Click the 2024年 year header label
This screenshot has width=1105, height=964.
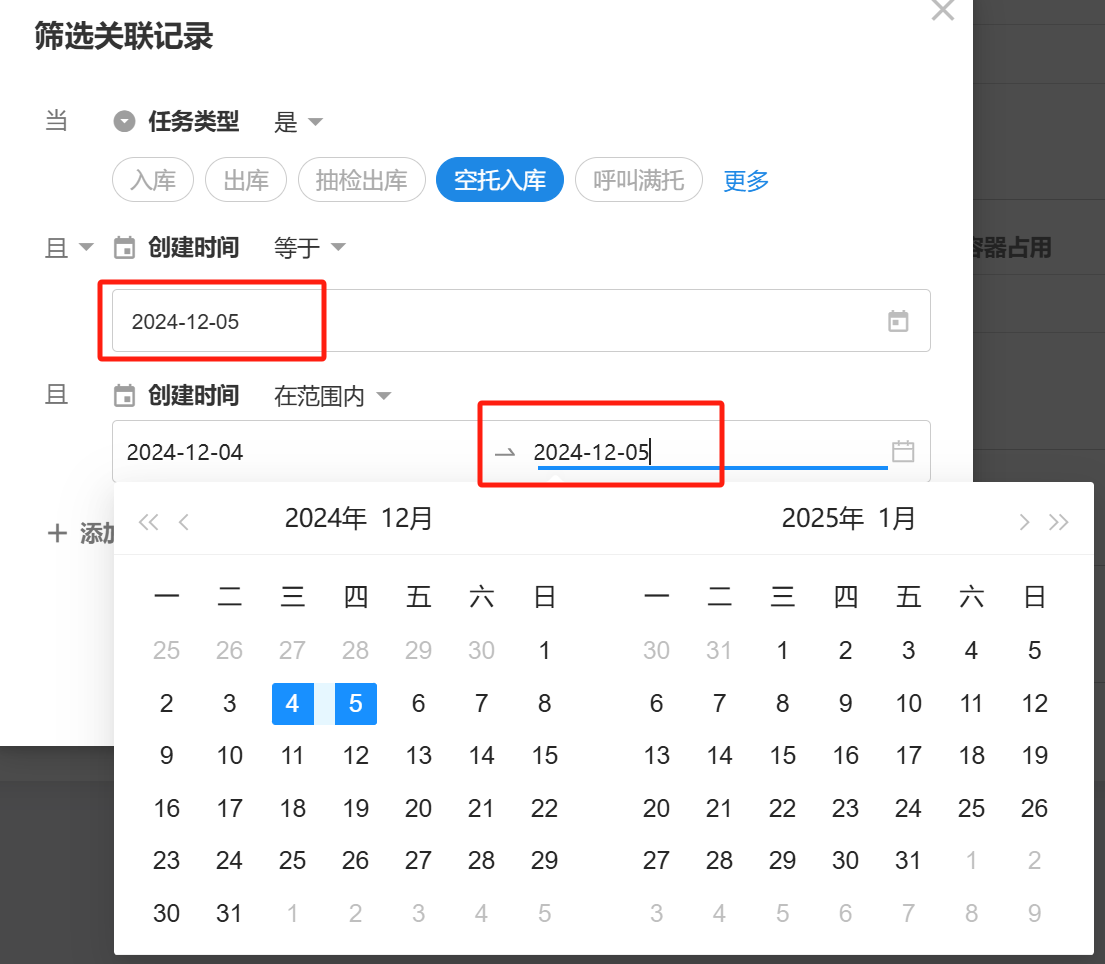324,518
